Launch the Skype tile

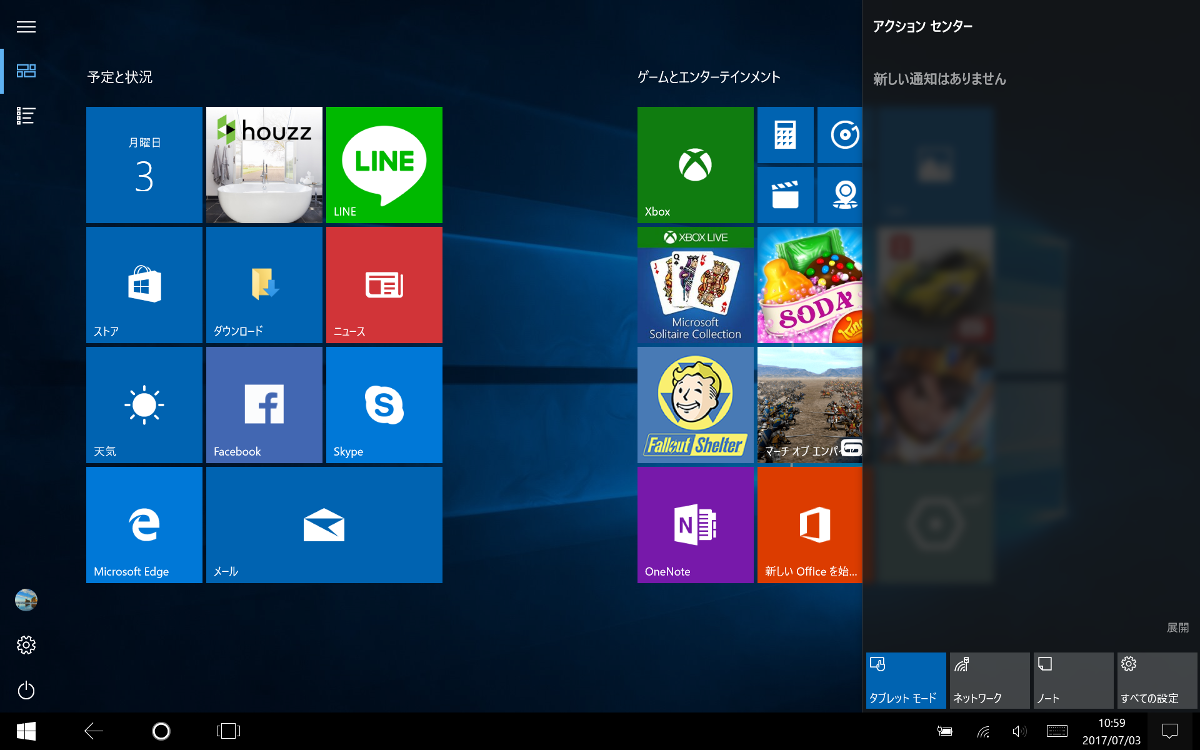click(x=384, y=405)
